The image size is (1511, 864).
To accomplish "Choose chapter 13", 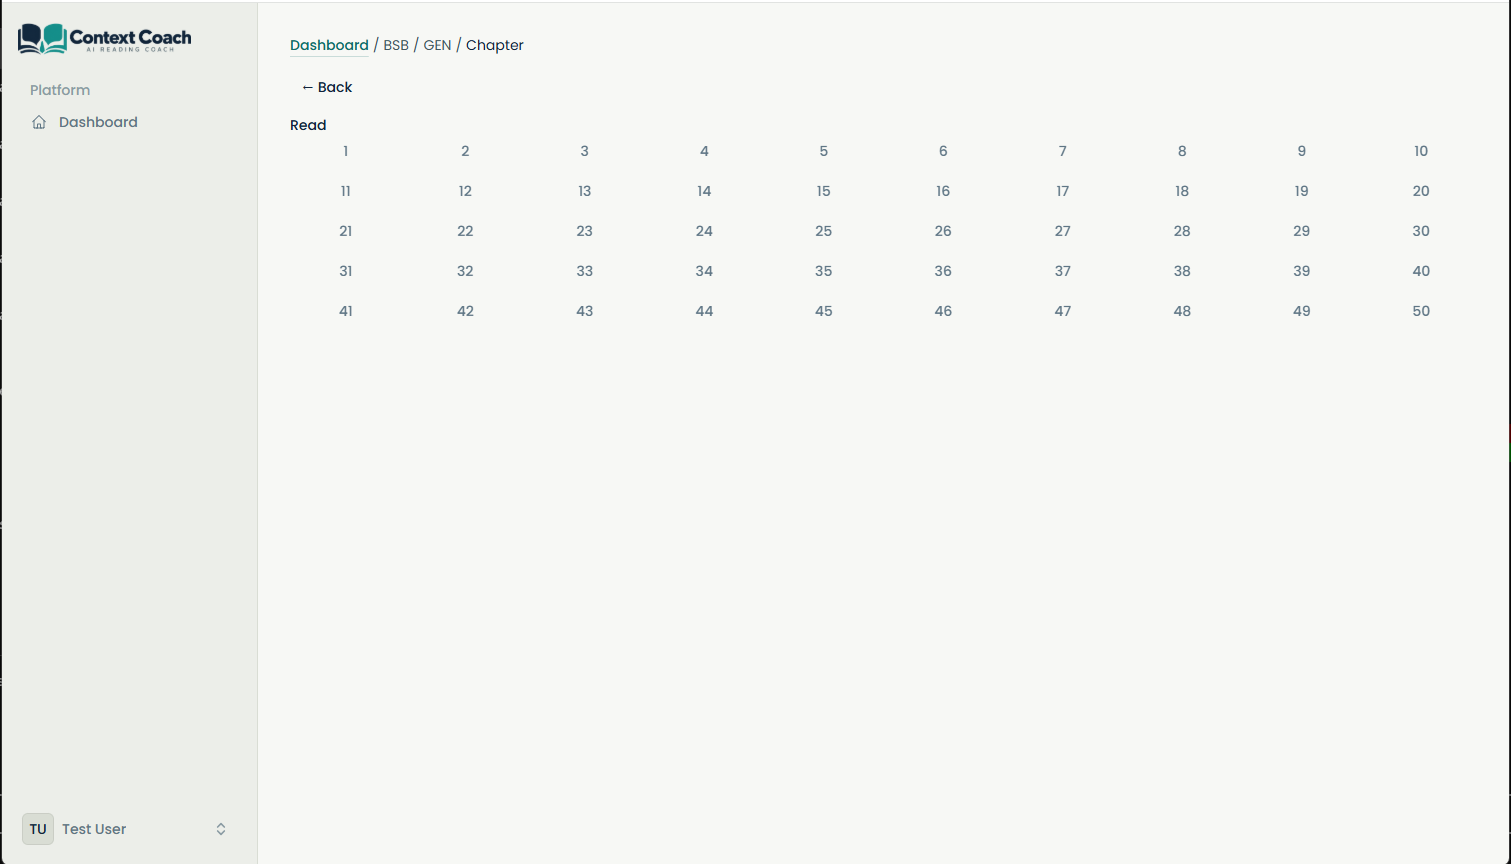I will point(585,191).
